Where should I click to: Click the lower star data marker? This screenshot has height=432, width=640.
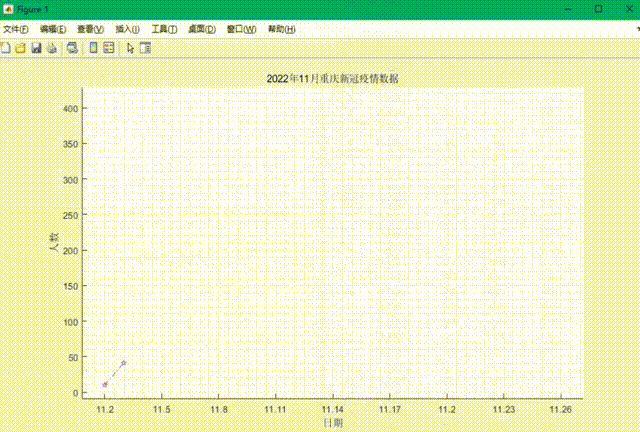click(105, 384)
